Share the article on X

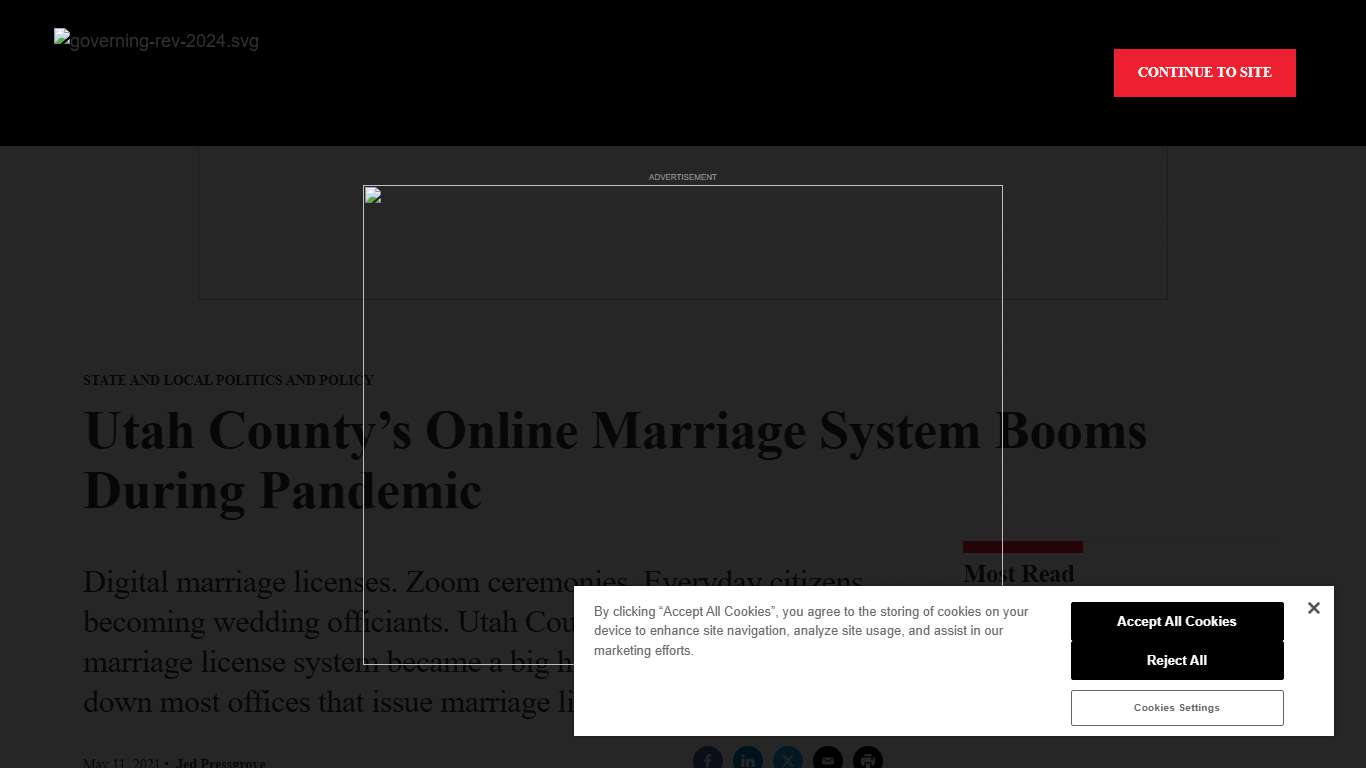pos(788,758)
